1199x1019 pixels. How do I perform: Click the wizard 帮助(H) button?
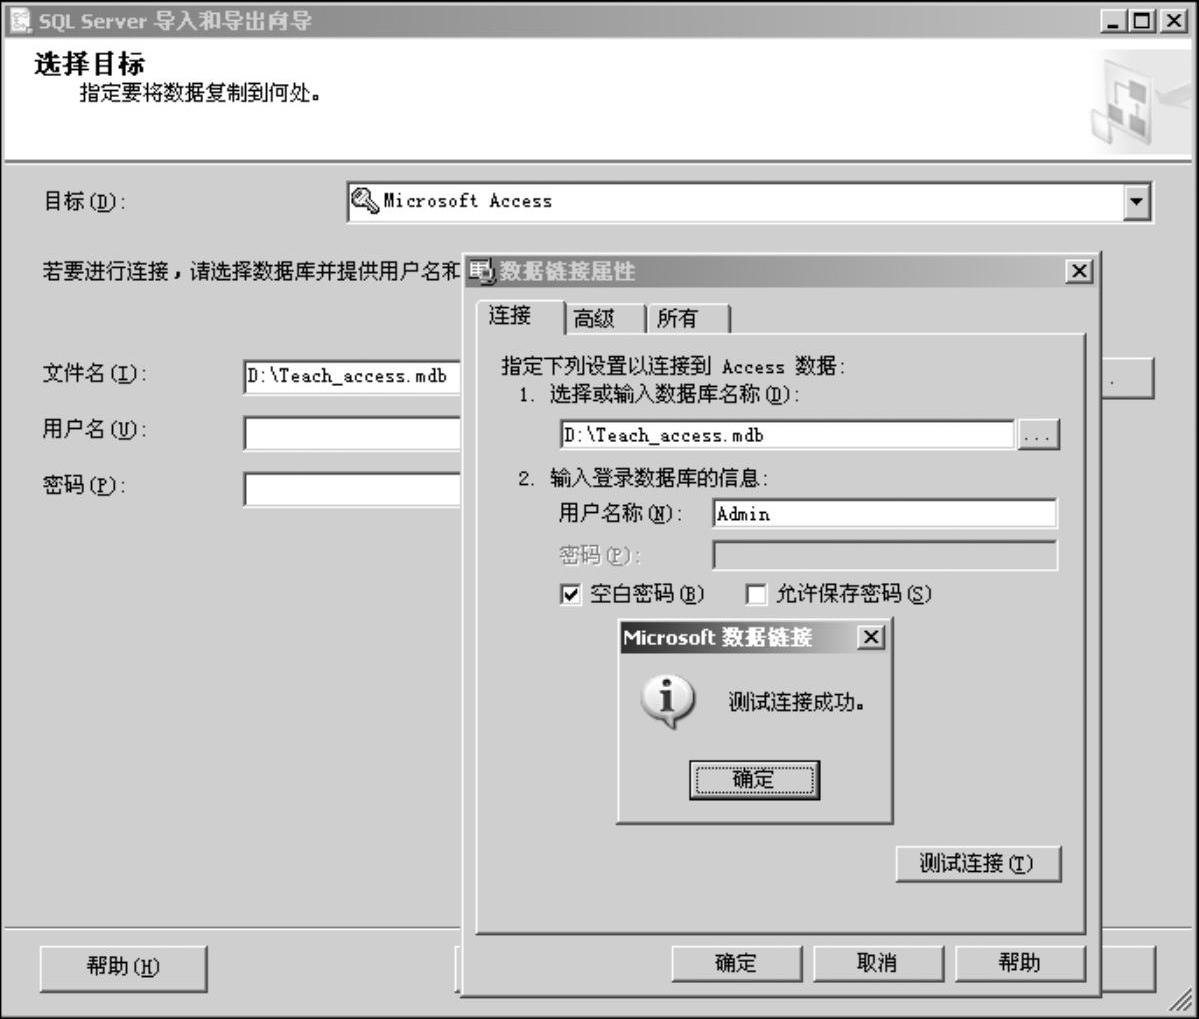tap(123, 968)
